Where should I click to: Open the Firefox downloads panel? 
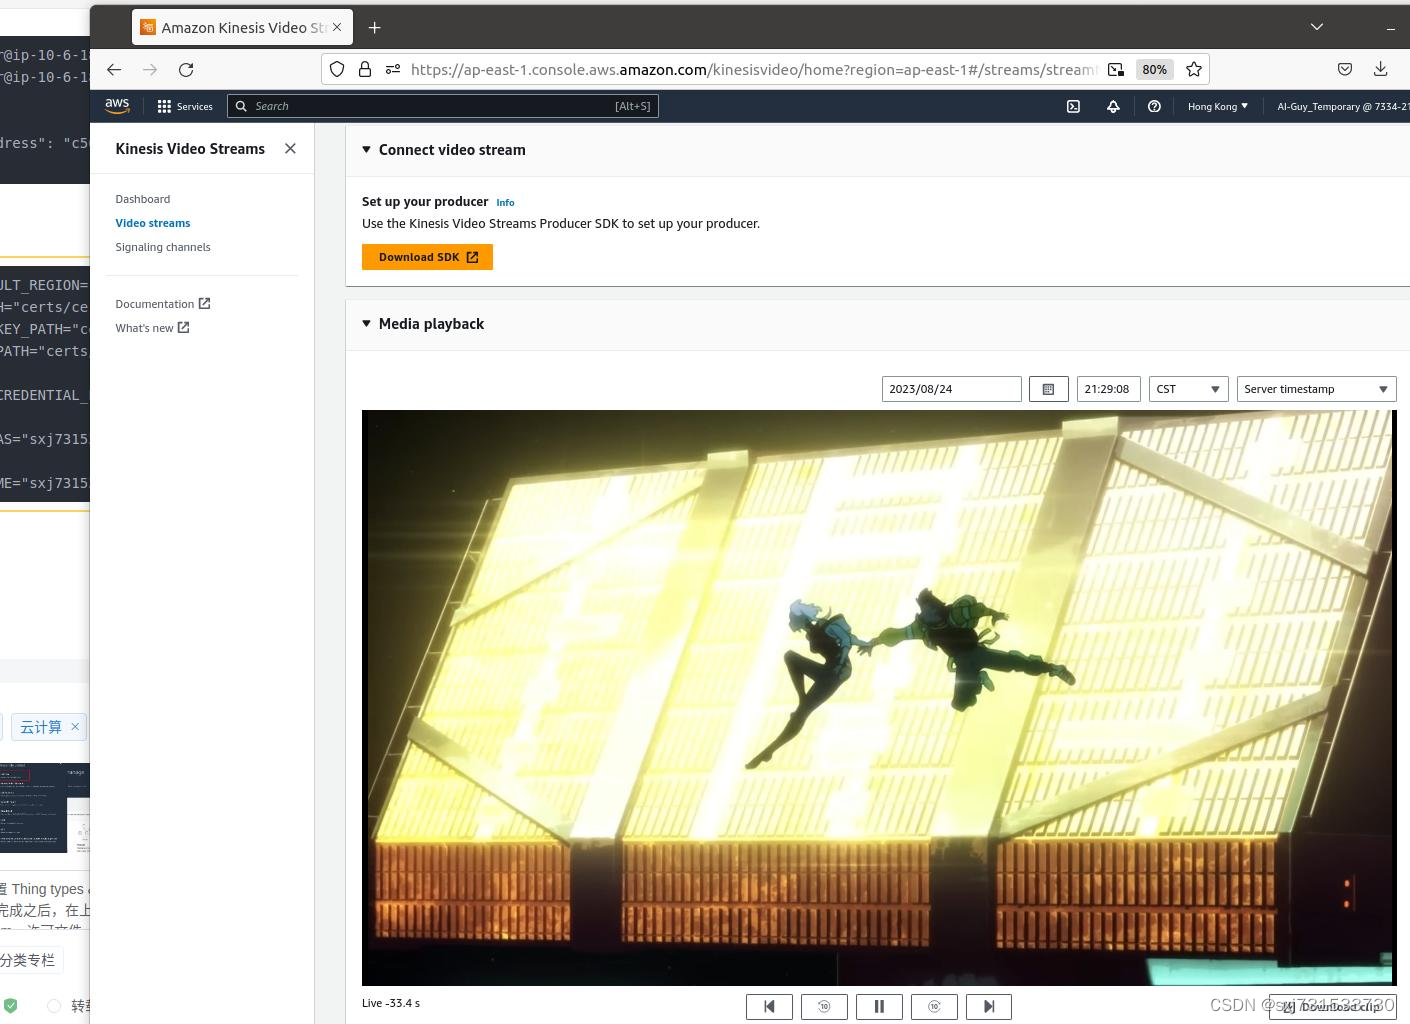pos(1381,69)
